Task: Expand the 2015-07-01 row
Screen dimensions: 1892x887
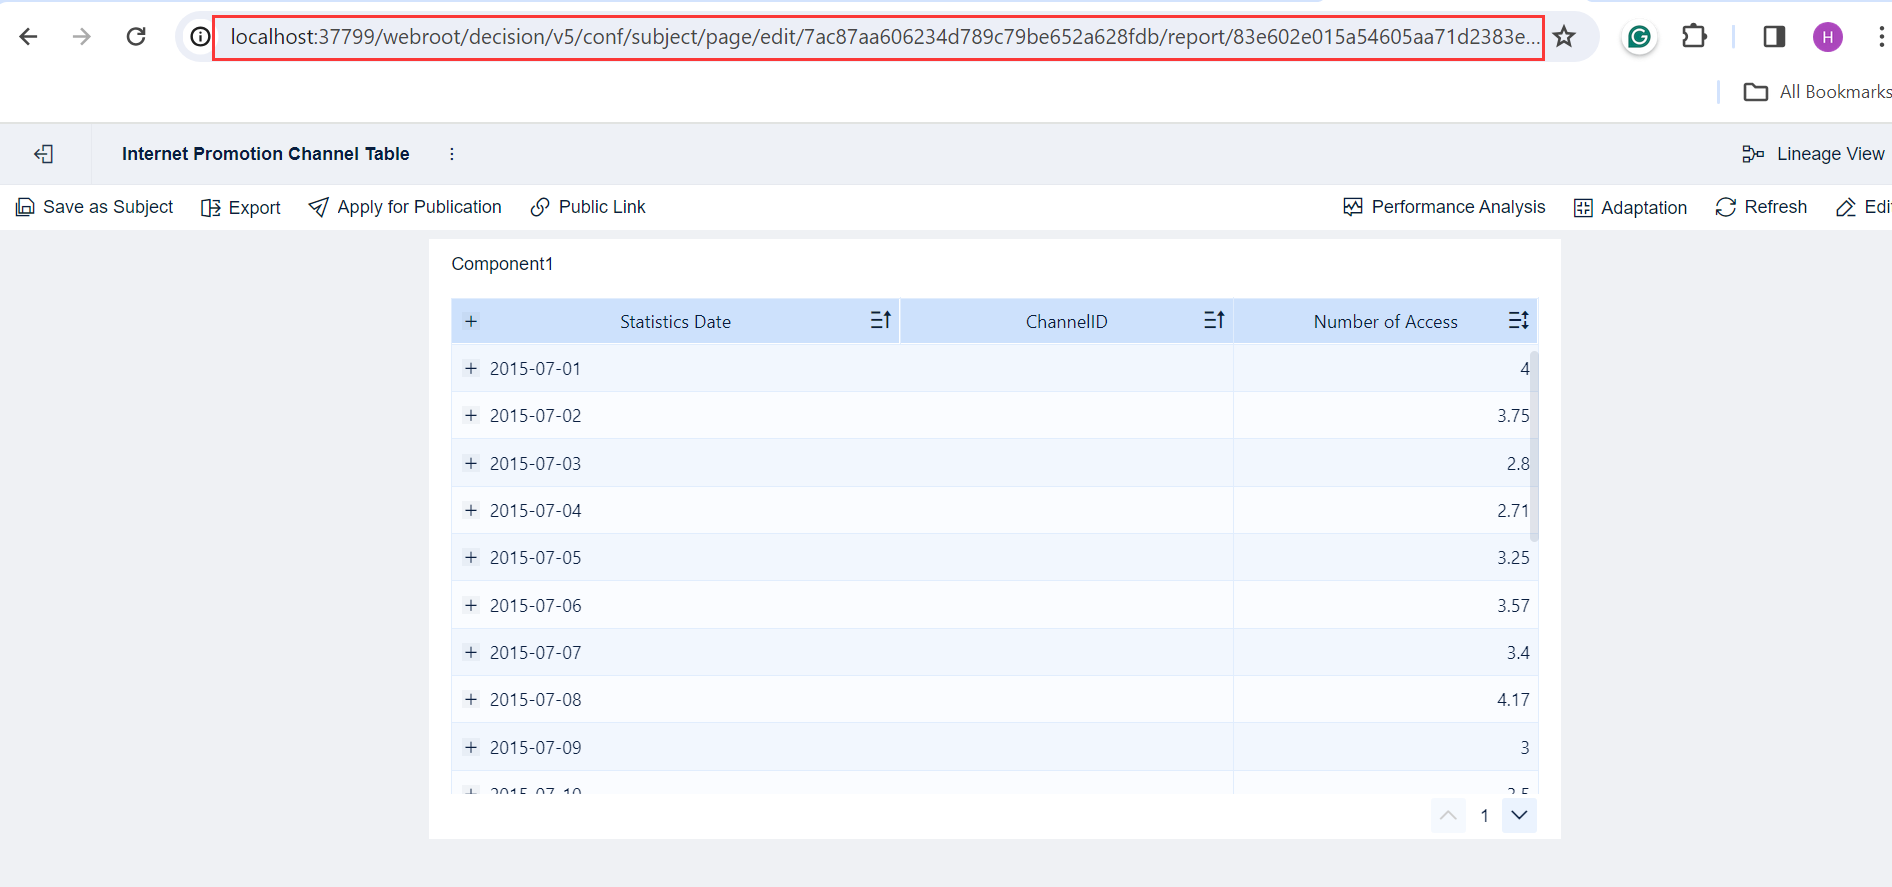Action: coord(471,368)
